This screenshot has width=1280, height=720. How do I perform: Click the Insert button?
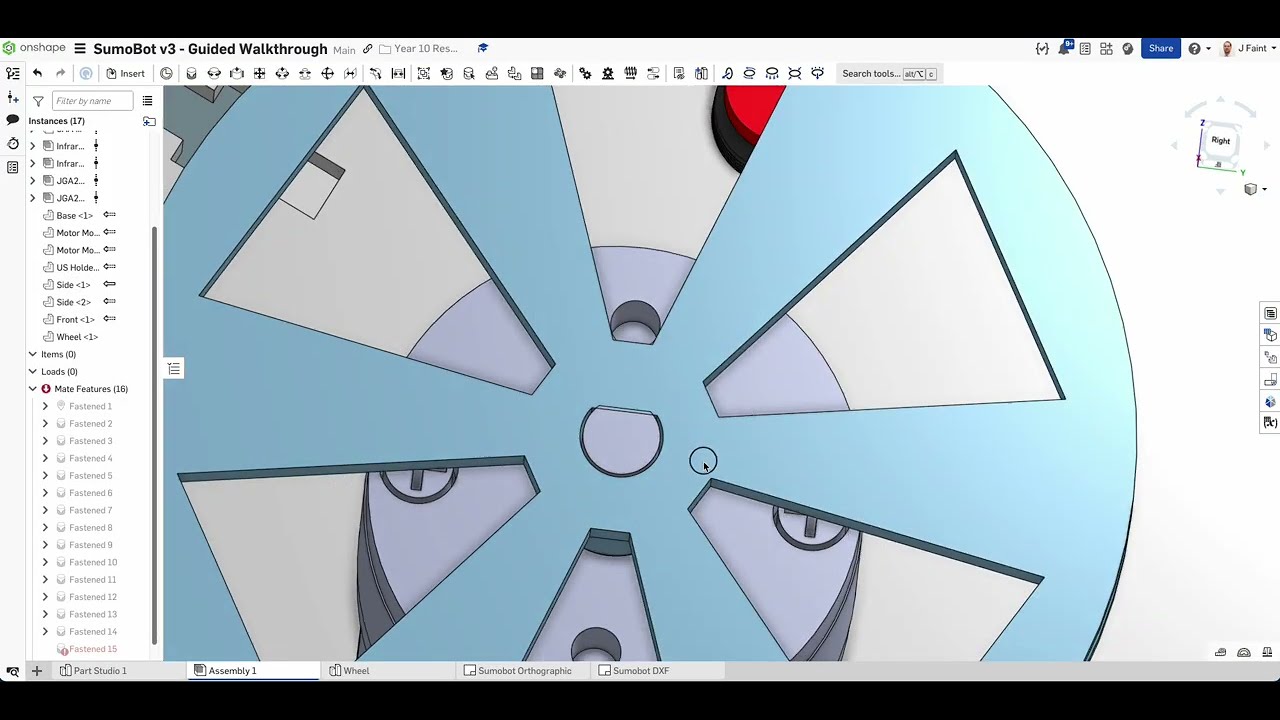coord(125,73)
